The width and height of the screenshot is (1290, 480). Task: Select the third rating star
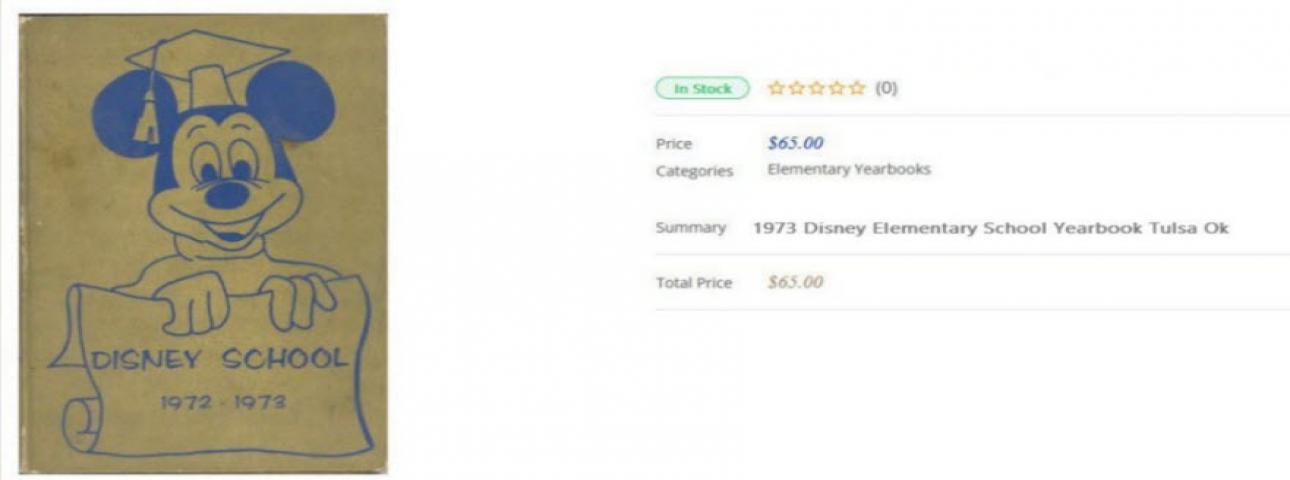tap(816, 88)
